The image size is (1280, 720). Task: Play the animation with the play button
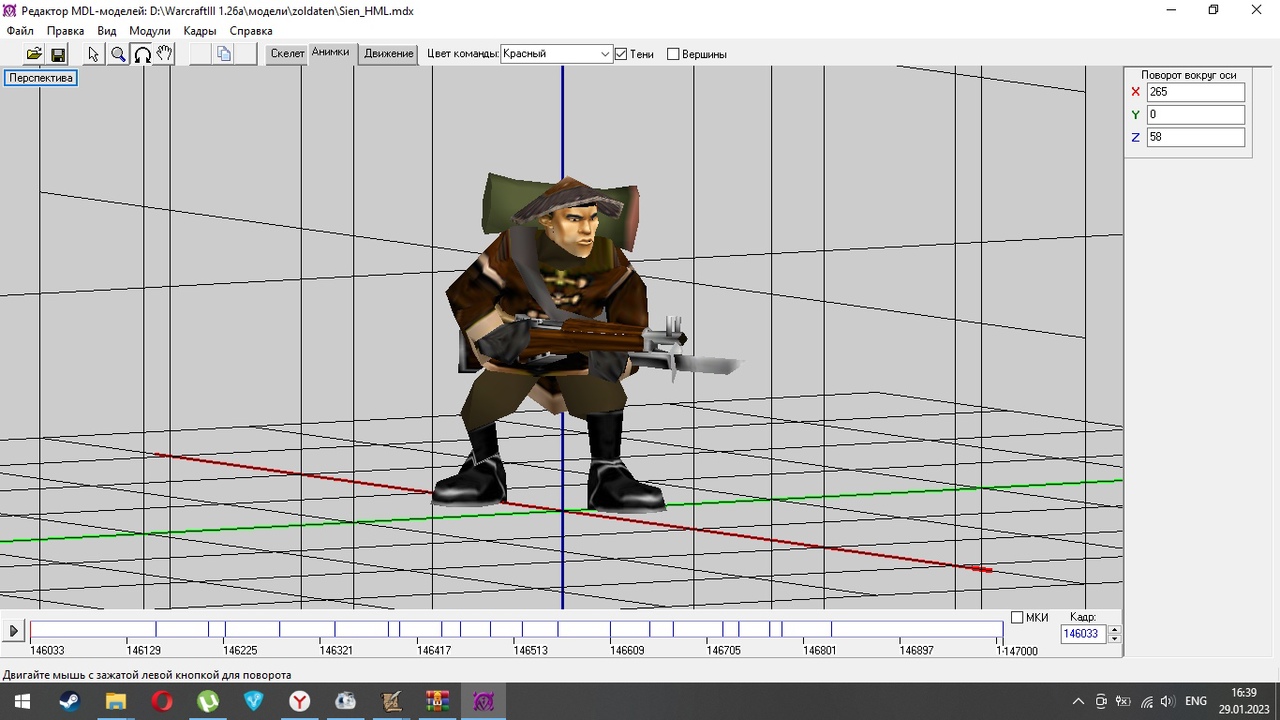pyautogui.click(x=13, y=631)
